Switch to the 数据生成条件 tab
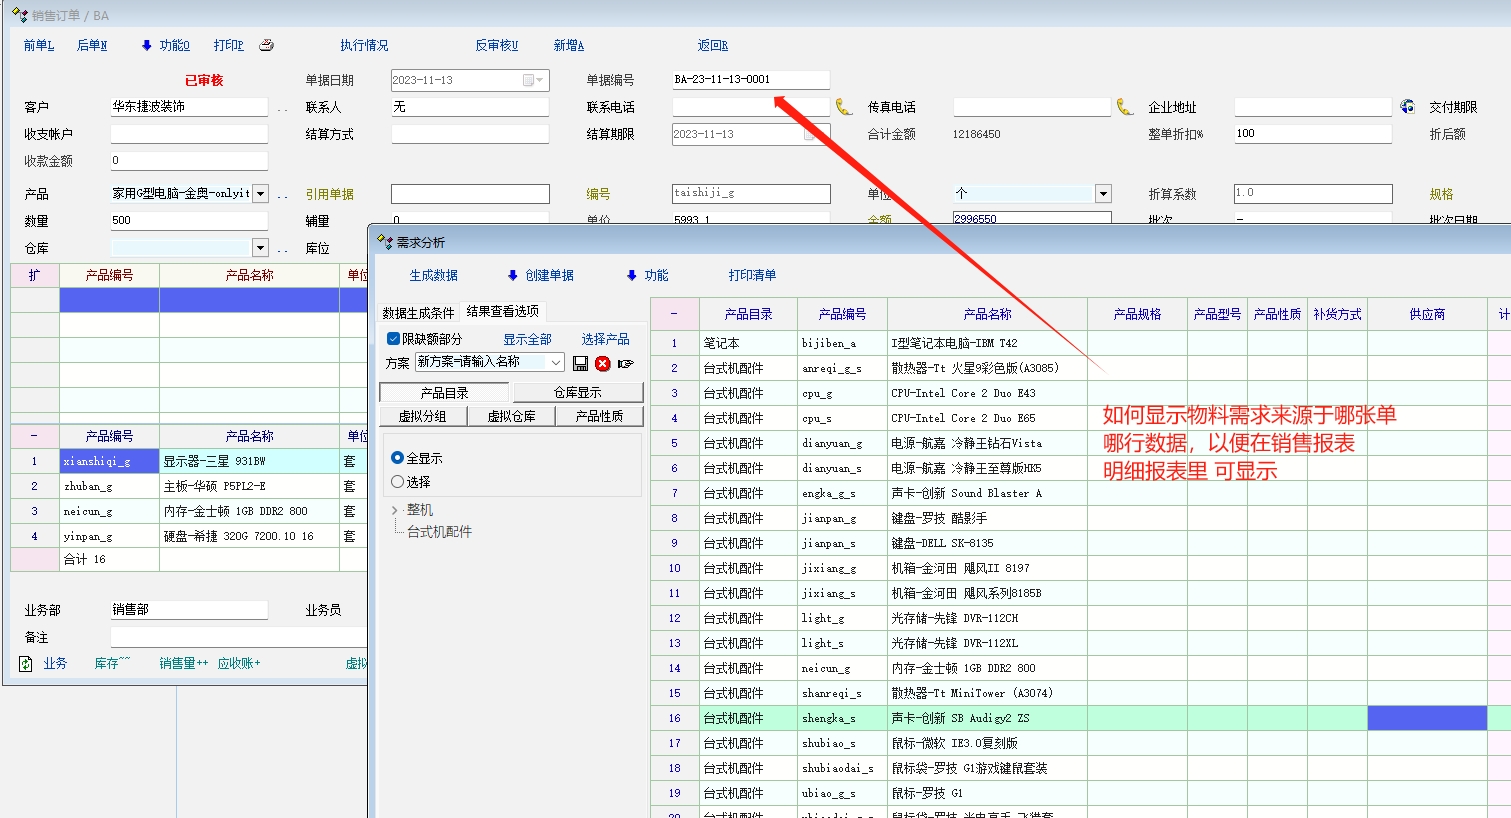This screenshot has height=818, width=1511. pyautogui.click(x=418, y=312)
